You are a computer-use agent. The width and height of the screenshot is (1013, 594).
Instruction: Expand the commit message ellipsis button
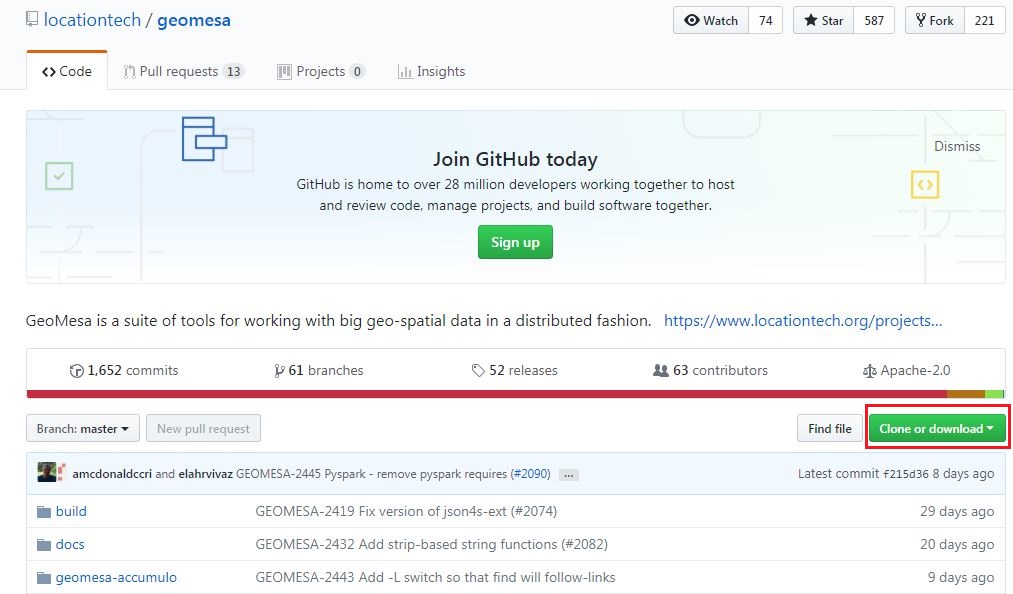click(569, 475)
